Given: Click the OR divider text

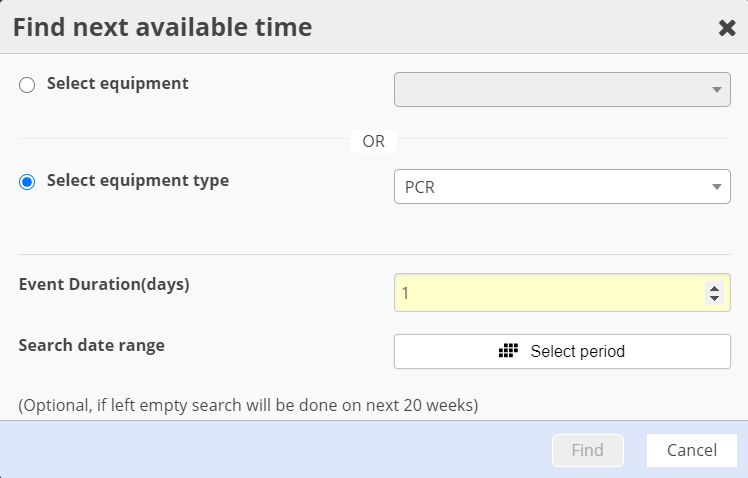Looking at the screenshot, I should 374,141.
